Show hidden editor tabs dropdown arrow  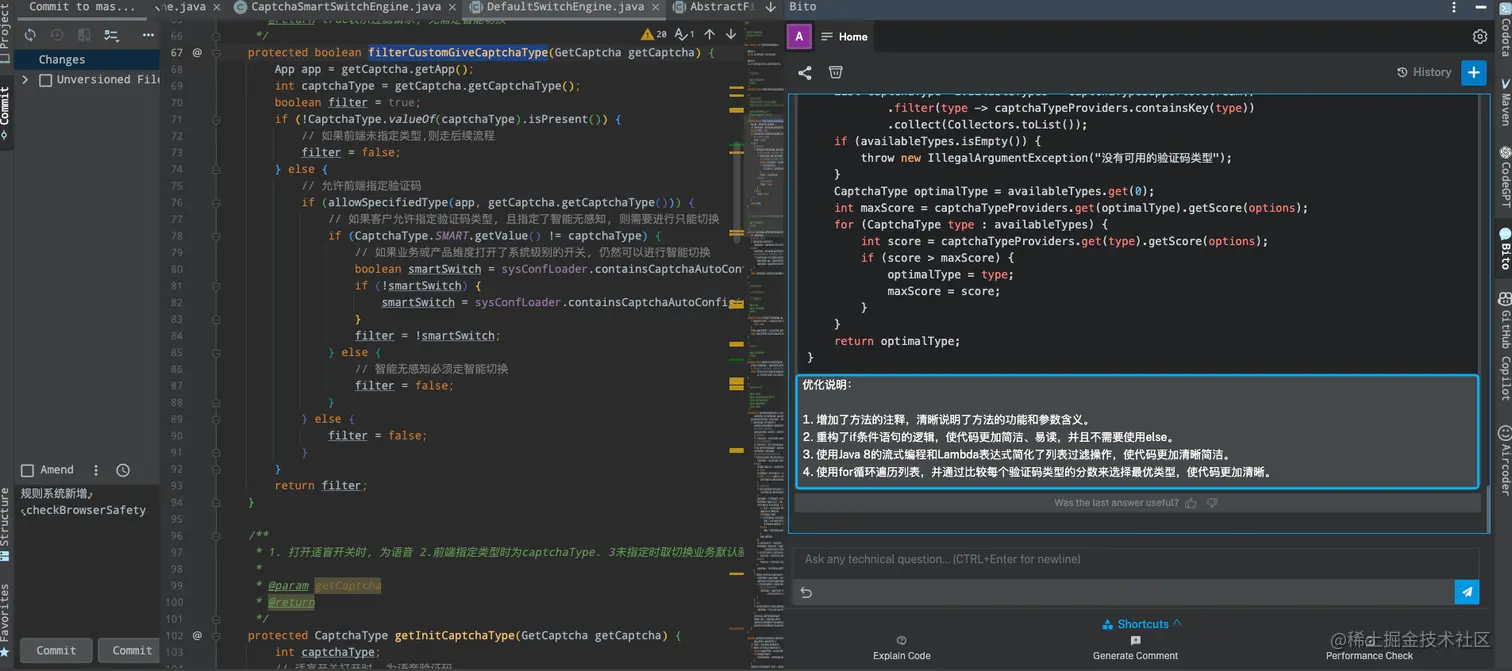pyautogui.click(x=770, y=7)
